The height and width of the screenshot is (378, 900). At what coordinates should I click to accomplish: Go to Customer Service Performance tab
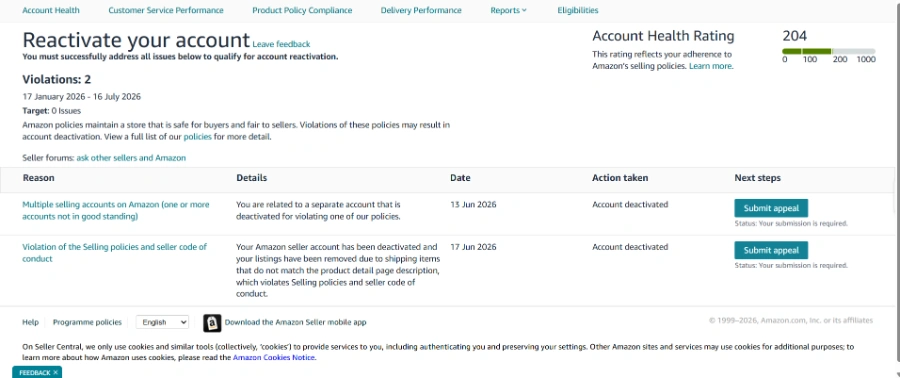point(166,10)
